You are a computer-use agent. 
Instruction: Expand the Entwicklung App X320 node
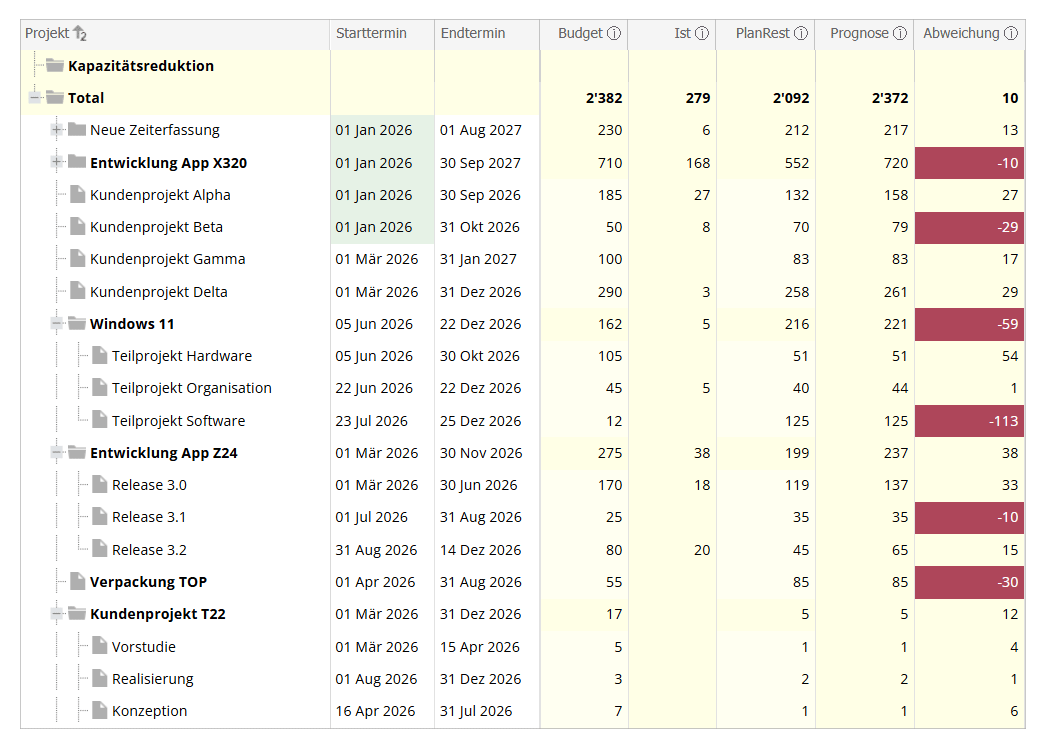tap(57, 163)
